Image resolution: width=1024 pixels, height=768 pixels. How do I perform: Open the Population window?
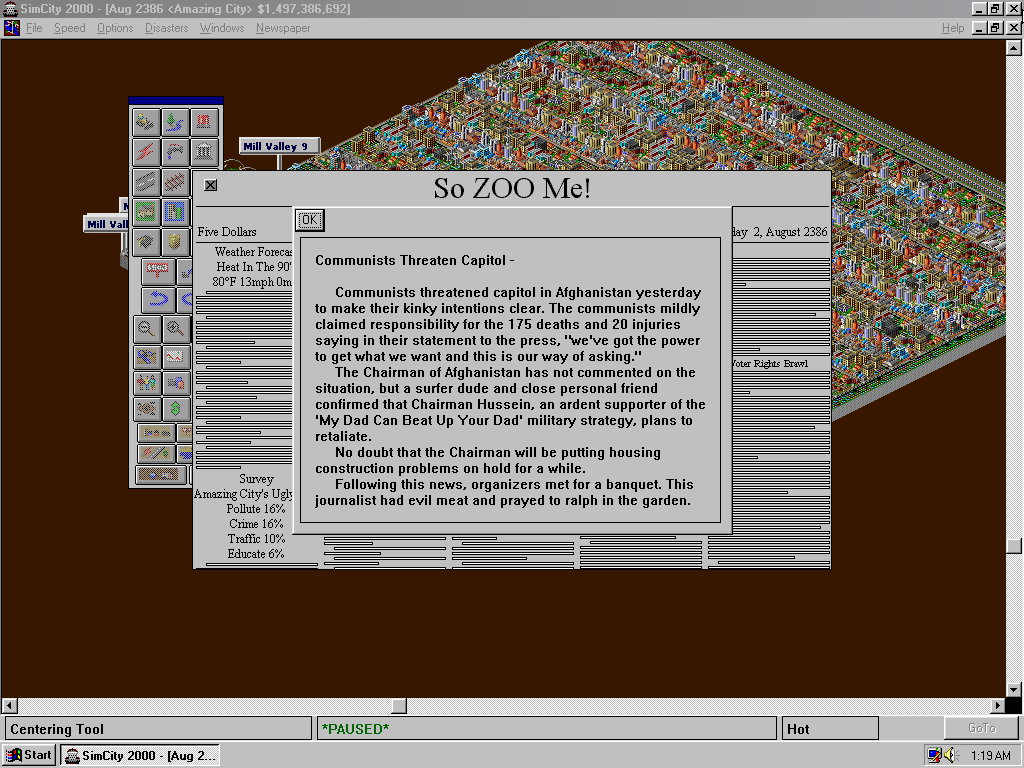(146, 383)
